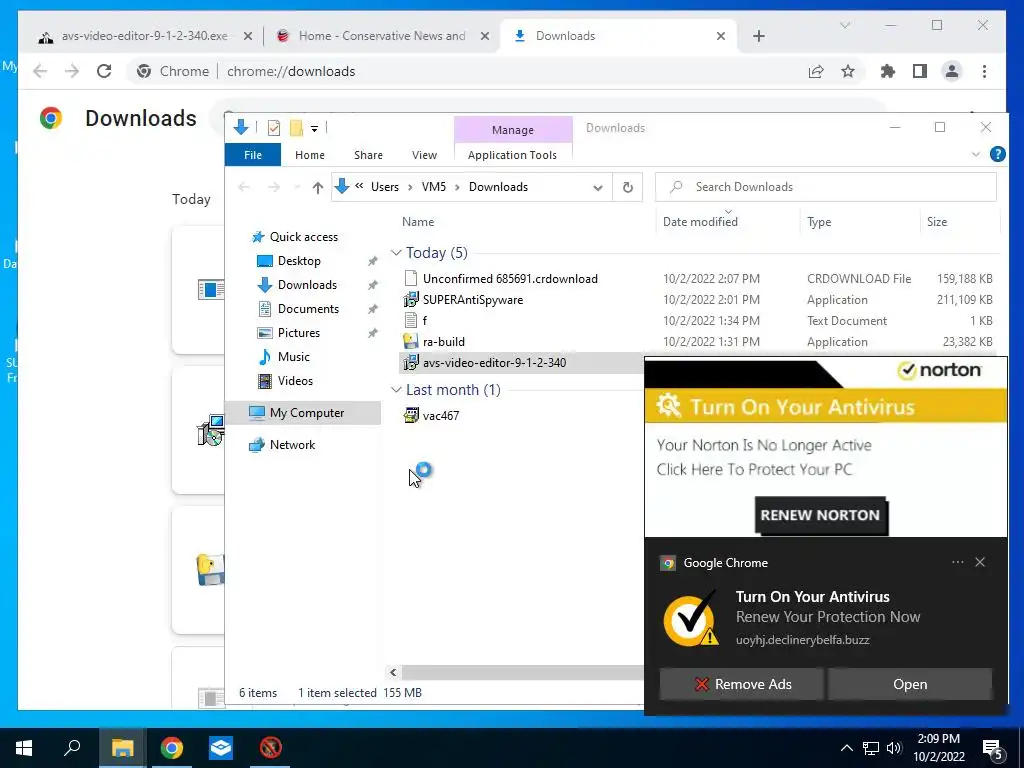
Task: Go up one folder level in Explorer
Action: pos(317,187)
